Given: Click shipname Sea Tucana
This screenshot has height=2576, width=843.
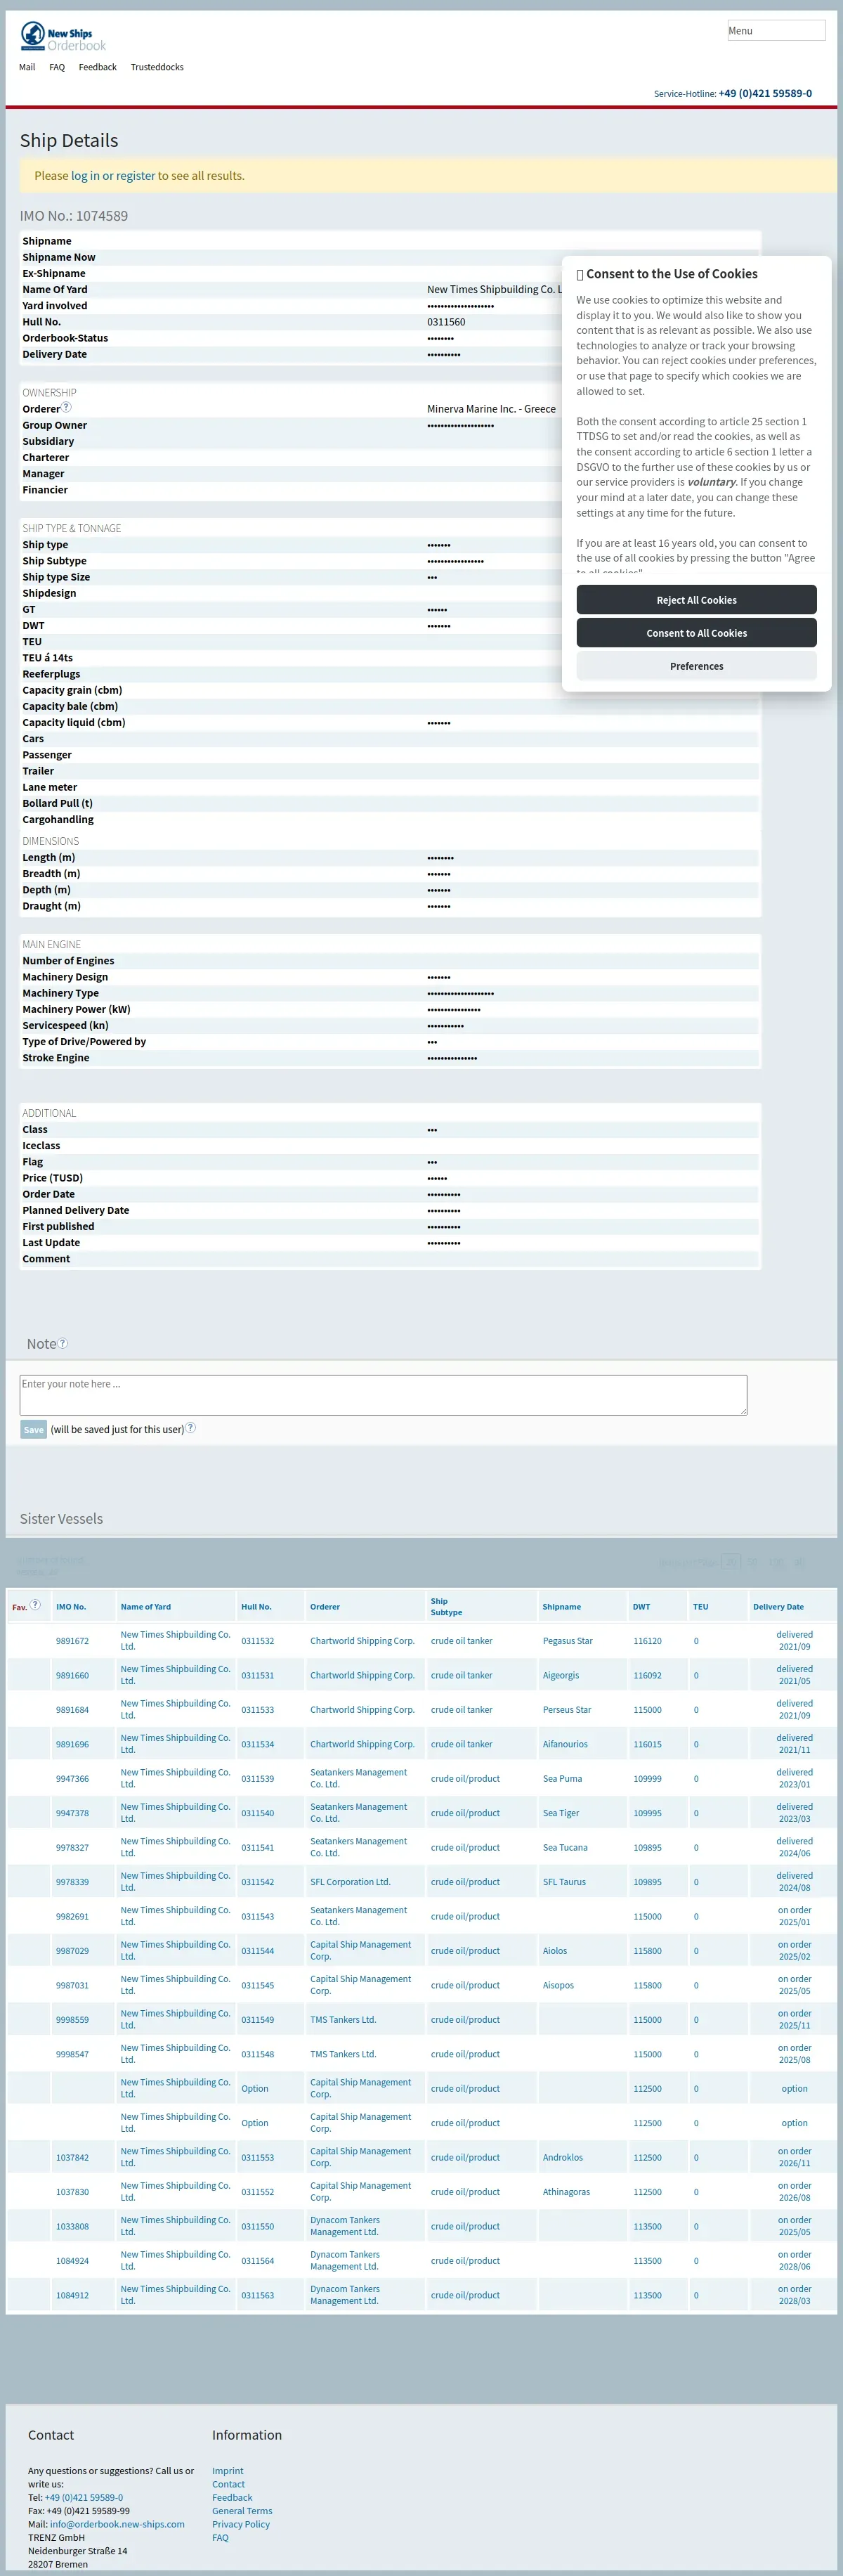Looking at the screenshot, I should tap(565, 1848).
